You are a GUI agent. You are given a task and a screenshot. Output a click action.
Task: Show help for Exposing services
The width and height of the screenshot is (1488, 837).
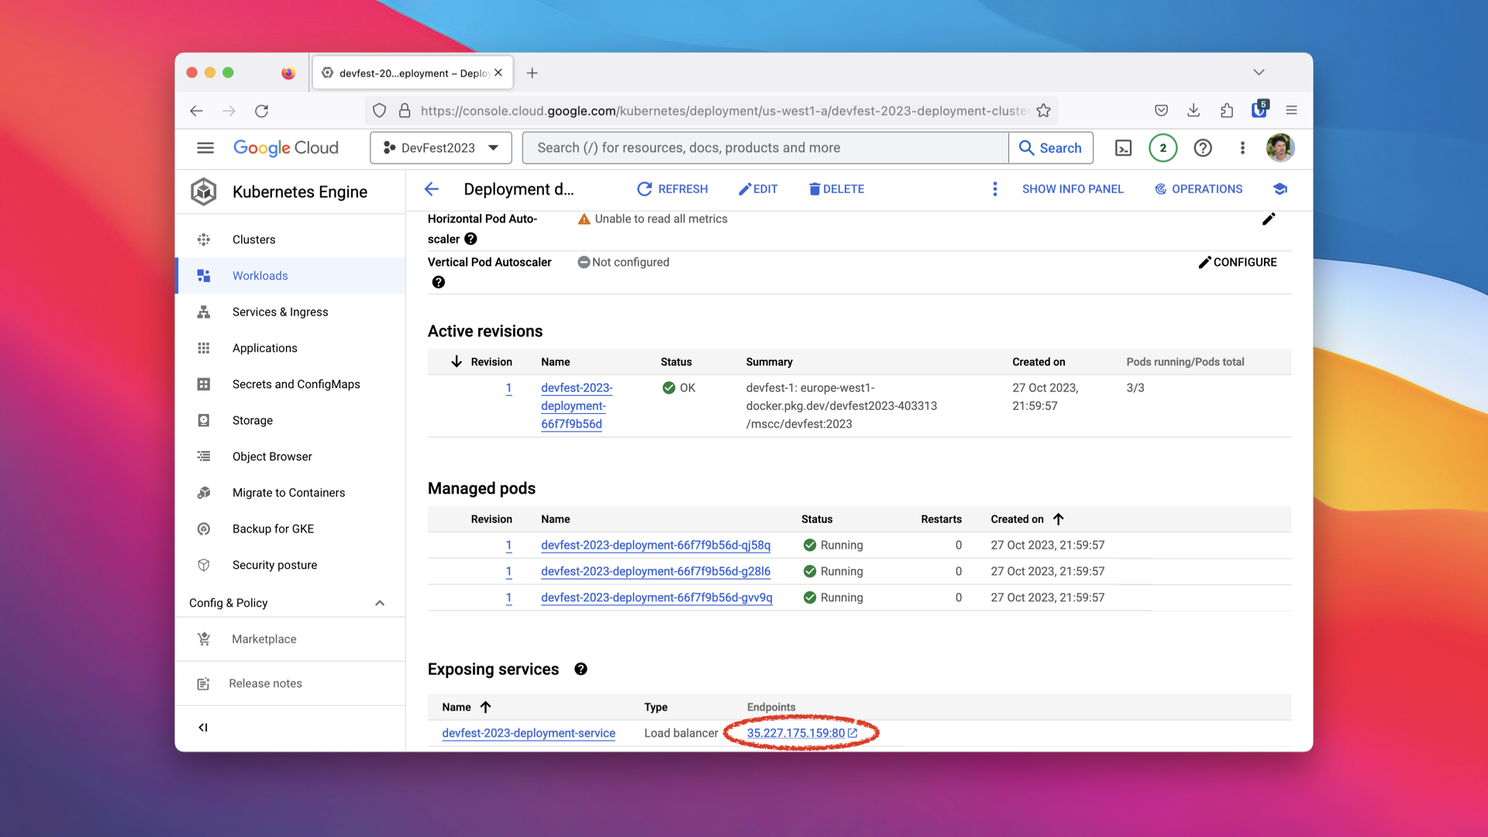point(581,669)
